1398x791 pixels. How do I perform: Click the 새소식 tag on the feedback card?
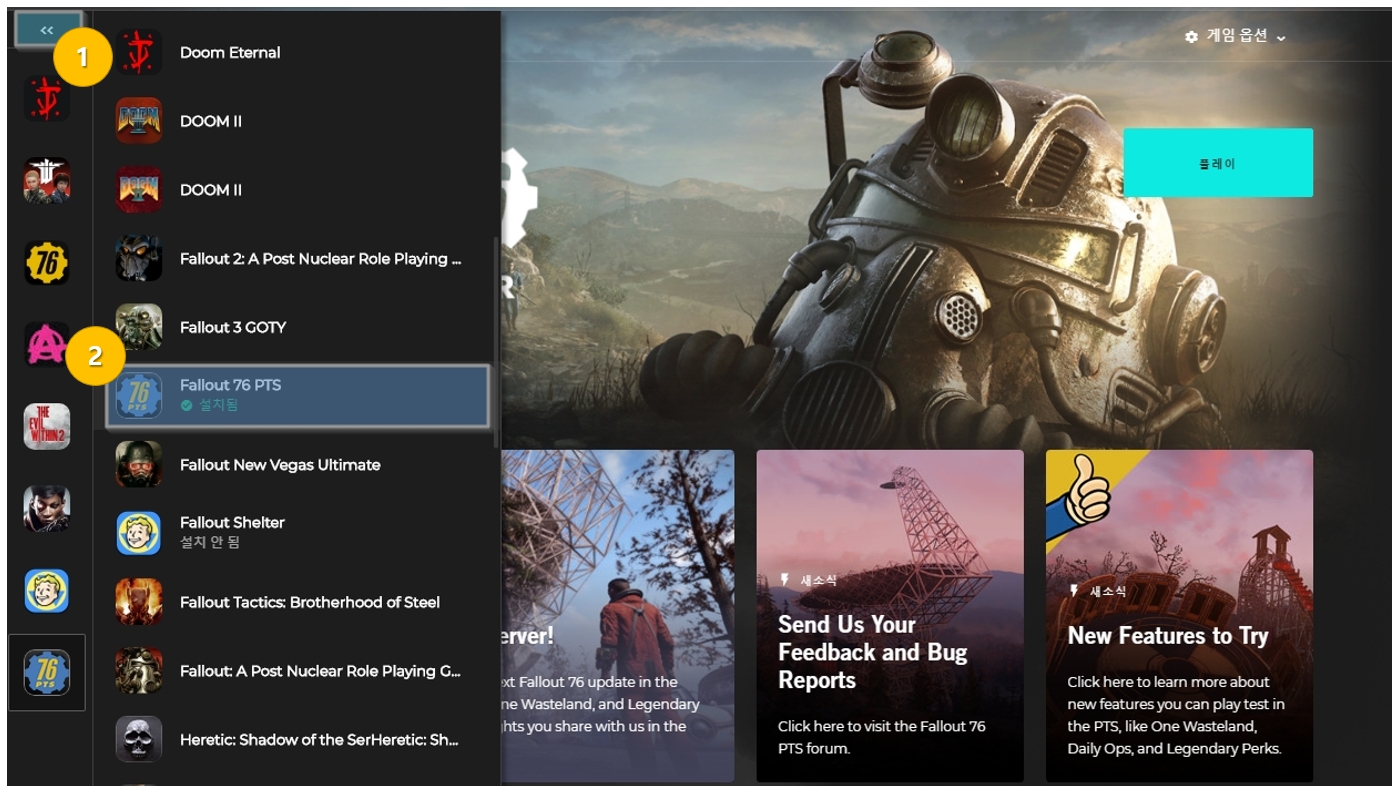[808, 580]
